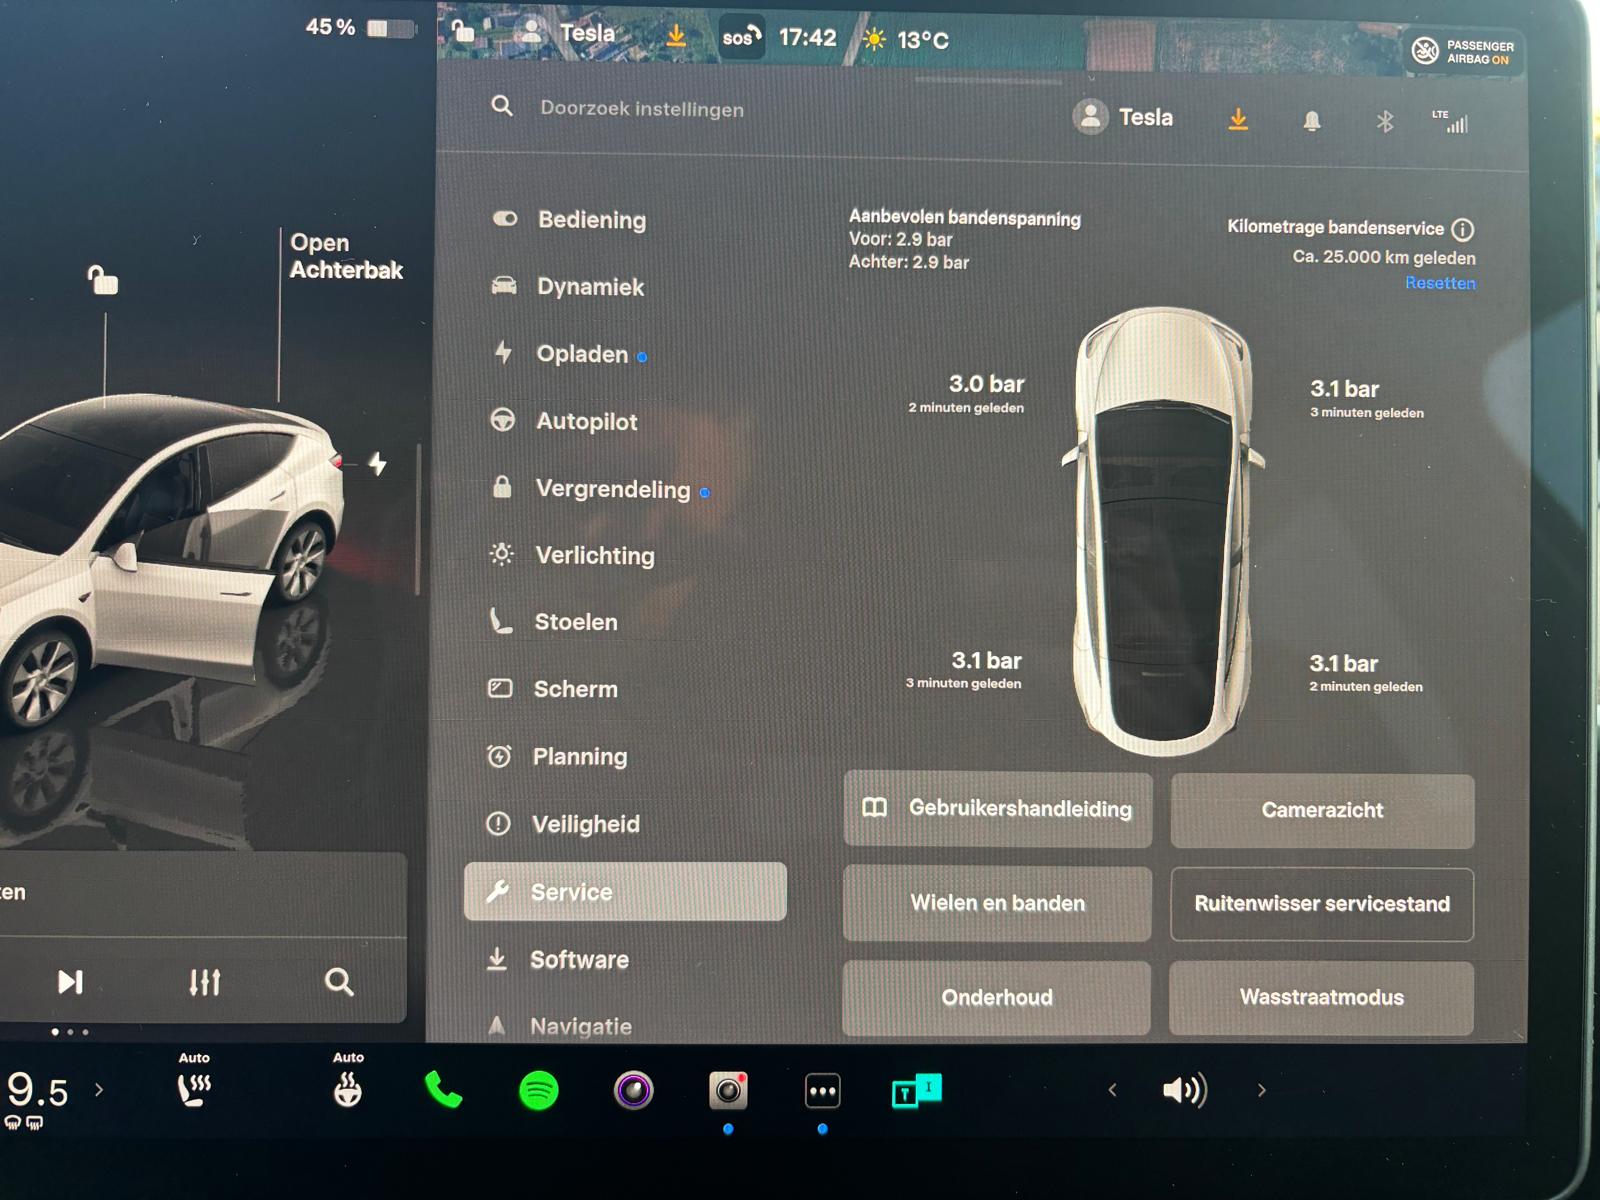Click the media search magnifier icon

coord(339,982)
